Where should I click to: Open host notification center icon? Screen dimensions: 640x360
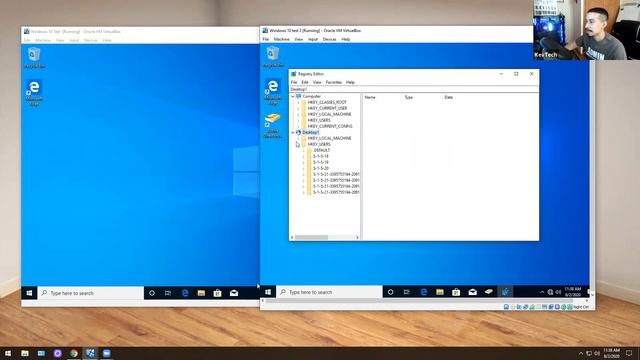tap(629, 353)
